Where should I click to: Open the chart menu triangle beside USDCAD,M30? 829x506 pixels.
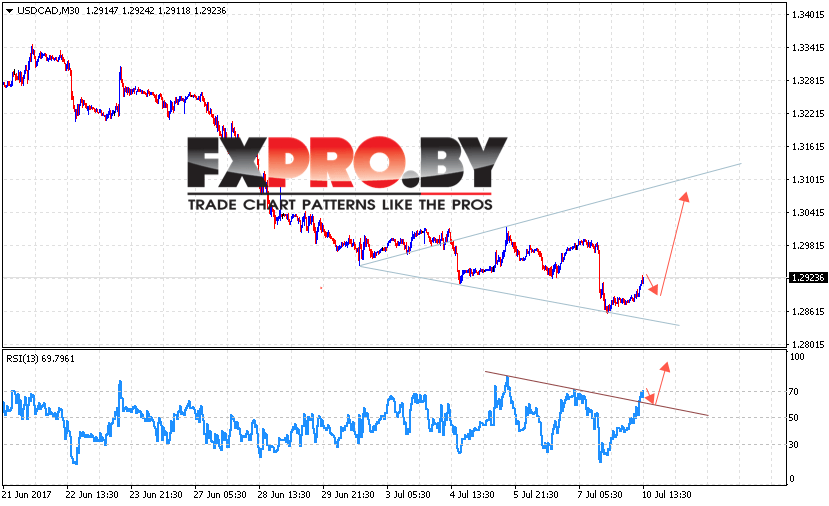coord(9,11)
